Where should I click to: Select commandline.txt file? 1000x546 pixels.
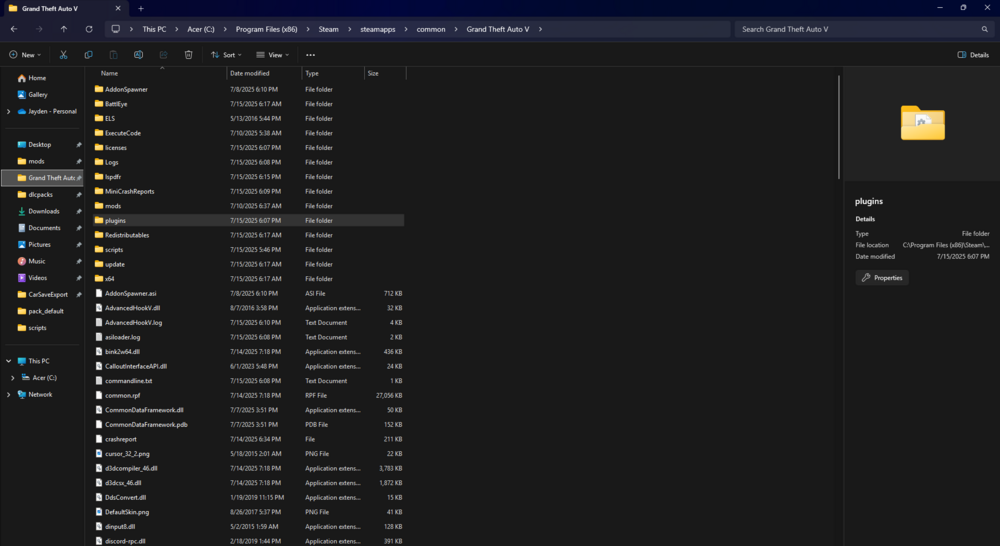[x=249, y=381]
